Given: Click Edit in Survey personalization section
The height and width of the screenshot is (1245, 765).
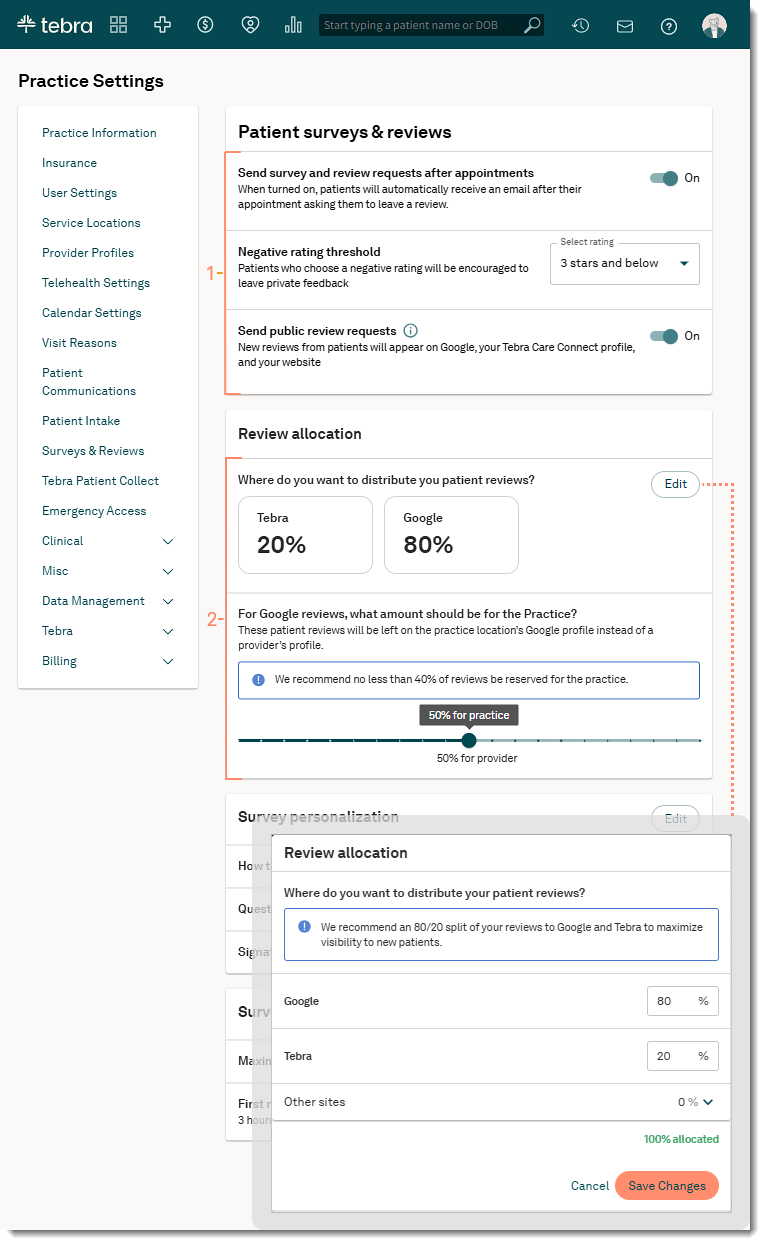Looking at the screenshot, I should point(676,819).
